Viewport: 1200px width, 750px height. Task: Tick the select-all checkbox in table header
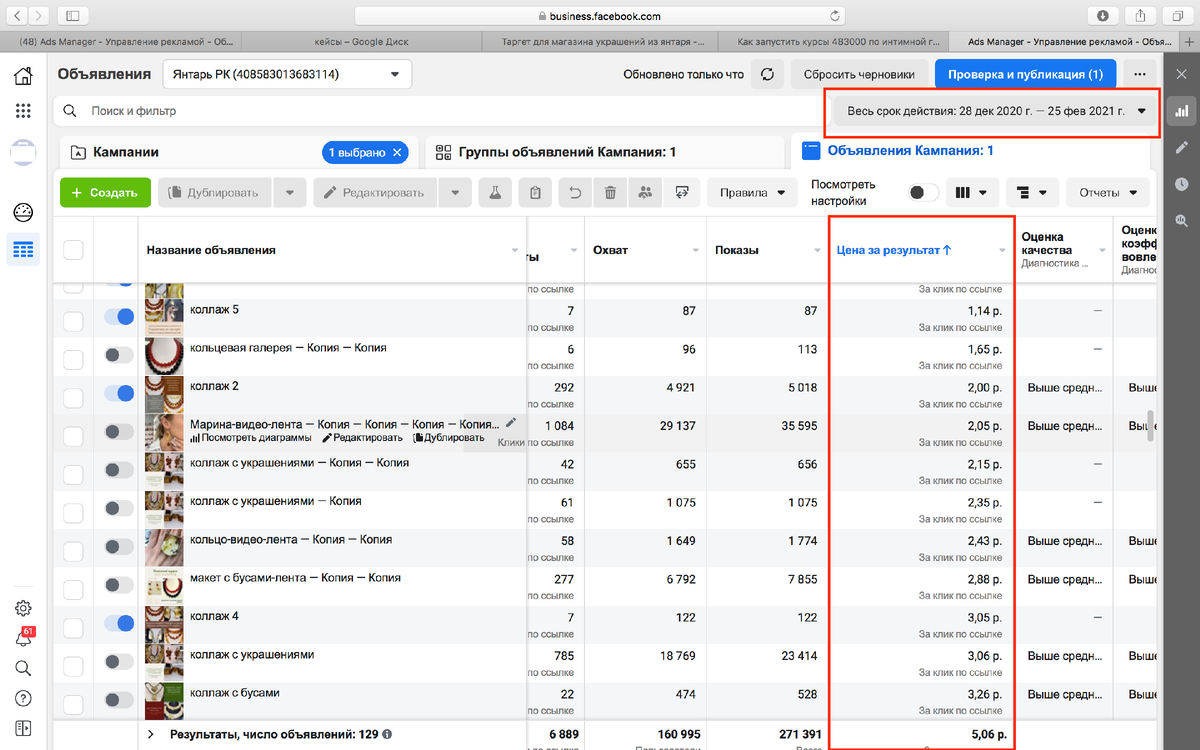click(73, 250)
